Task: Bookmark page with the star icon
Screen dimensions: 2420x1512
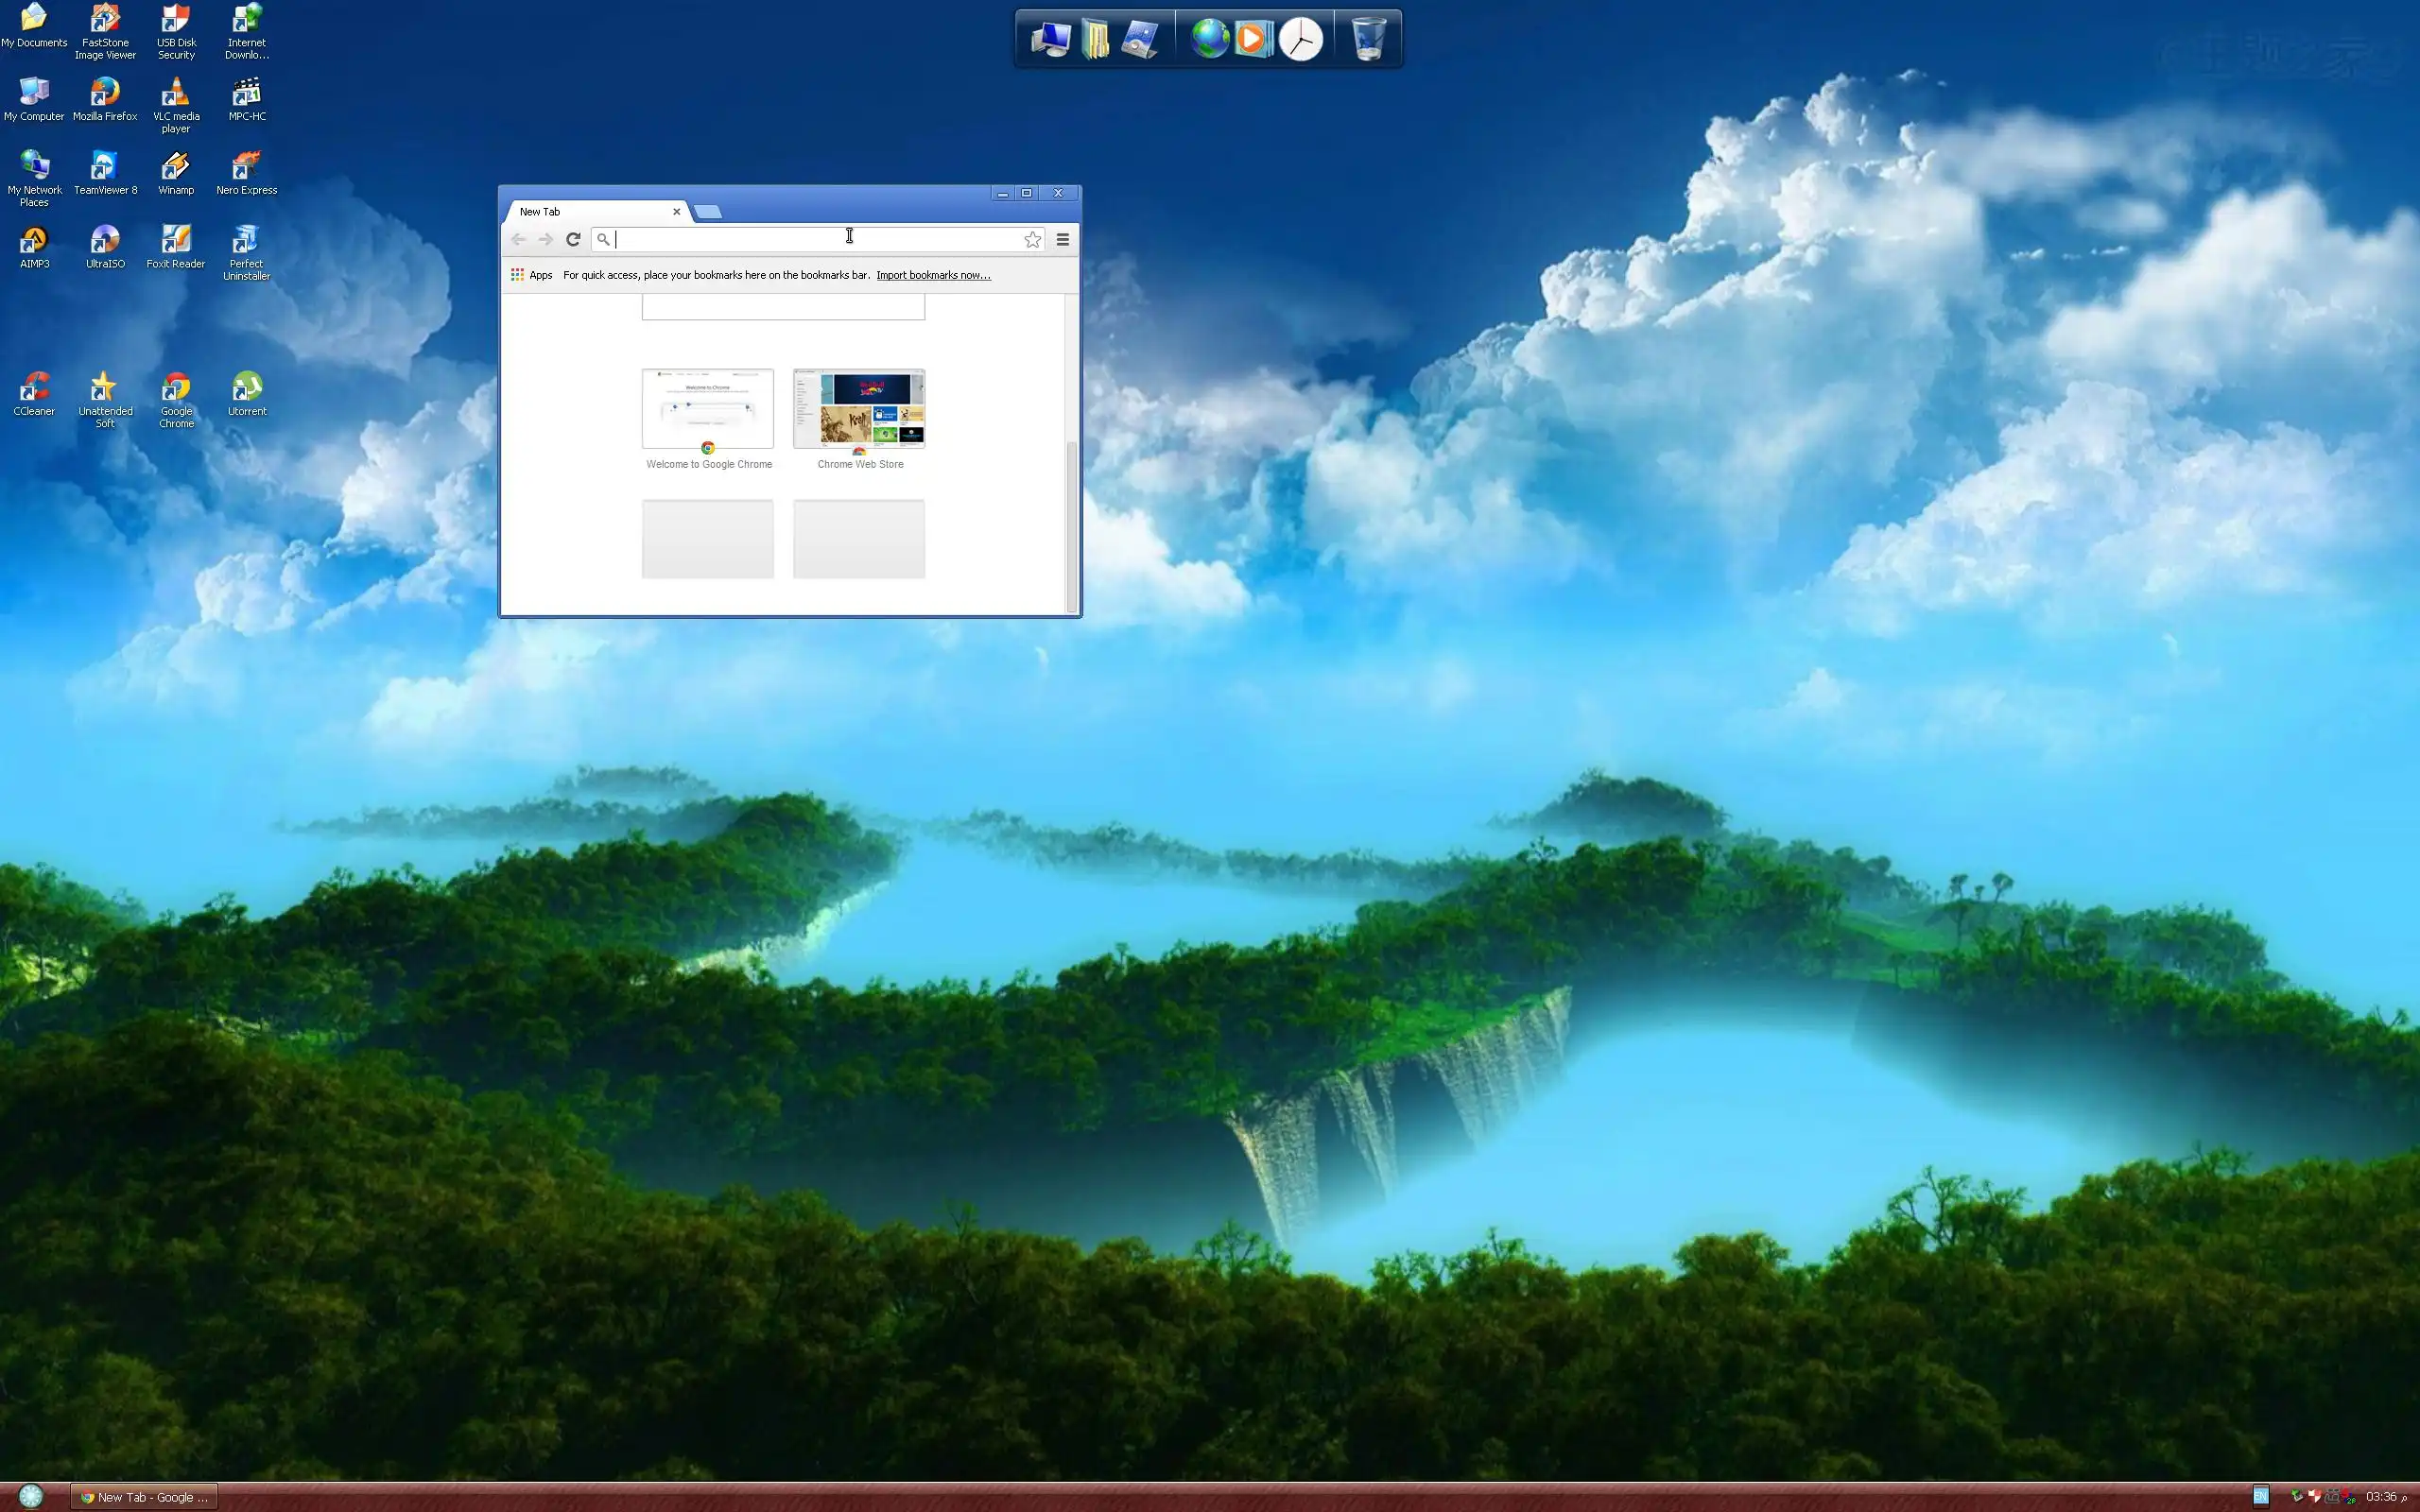Action: pyautogui.click(x=1032, y=239)
